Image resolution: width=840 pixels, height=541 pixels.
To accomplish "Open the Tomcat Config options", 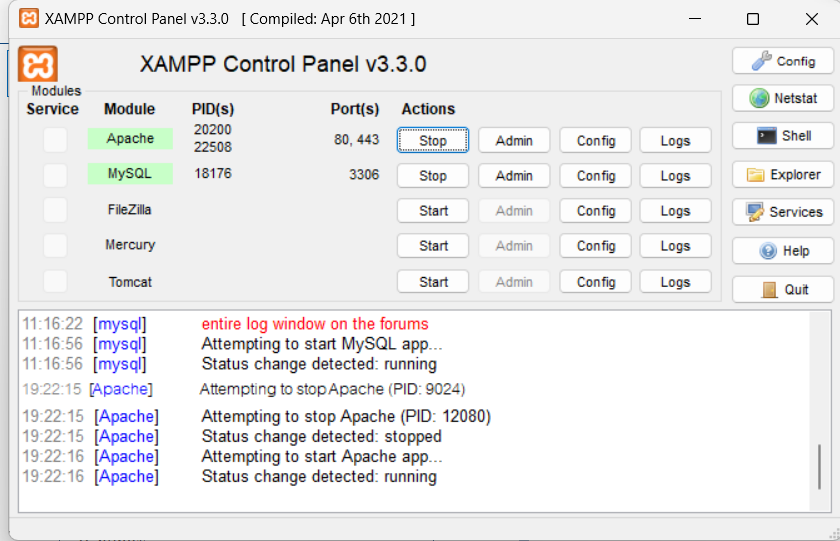I will (x=595, y=282).
